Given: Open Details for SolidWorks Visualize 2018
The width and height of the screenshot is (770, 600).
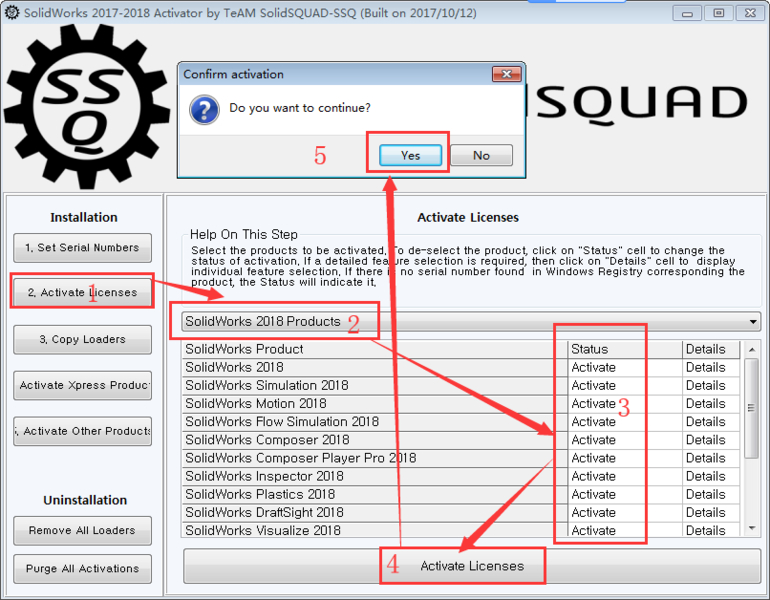Looking at the screenshot, I should pyautogui.click(x=711, y=530).
